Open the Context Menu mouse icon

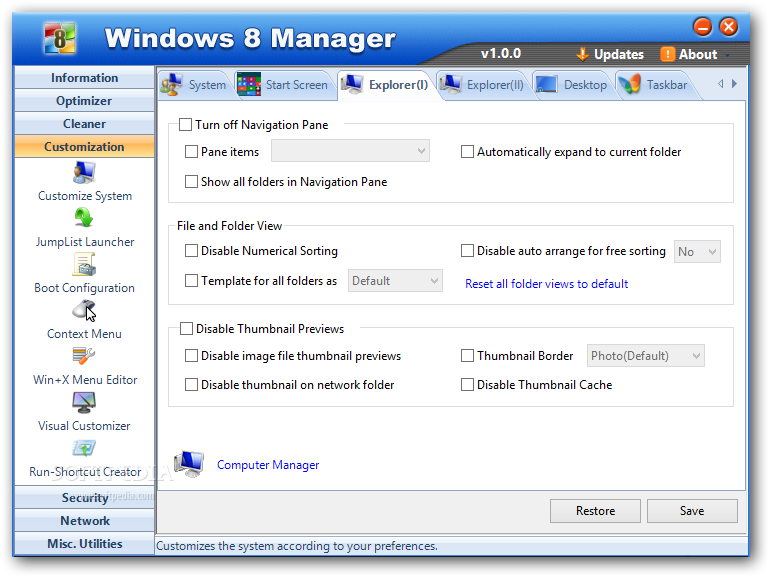click(84, 310)
